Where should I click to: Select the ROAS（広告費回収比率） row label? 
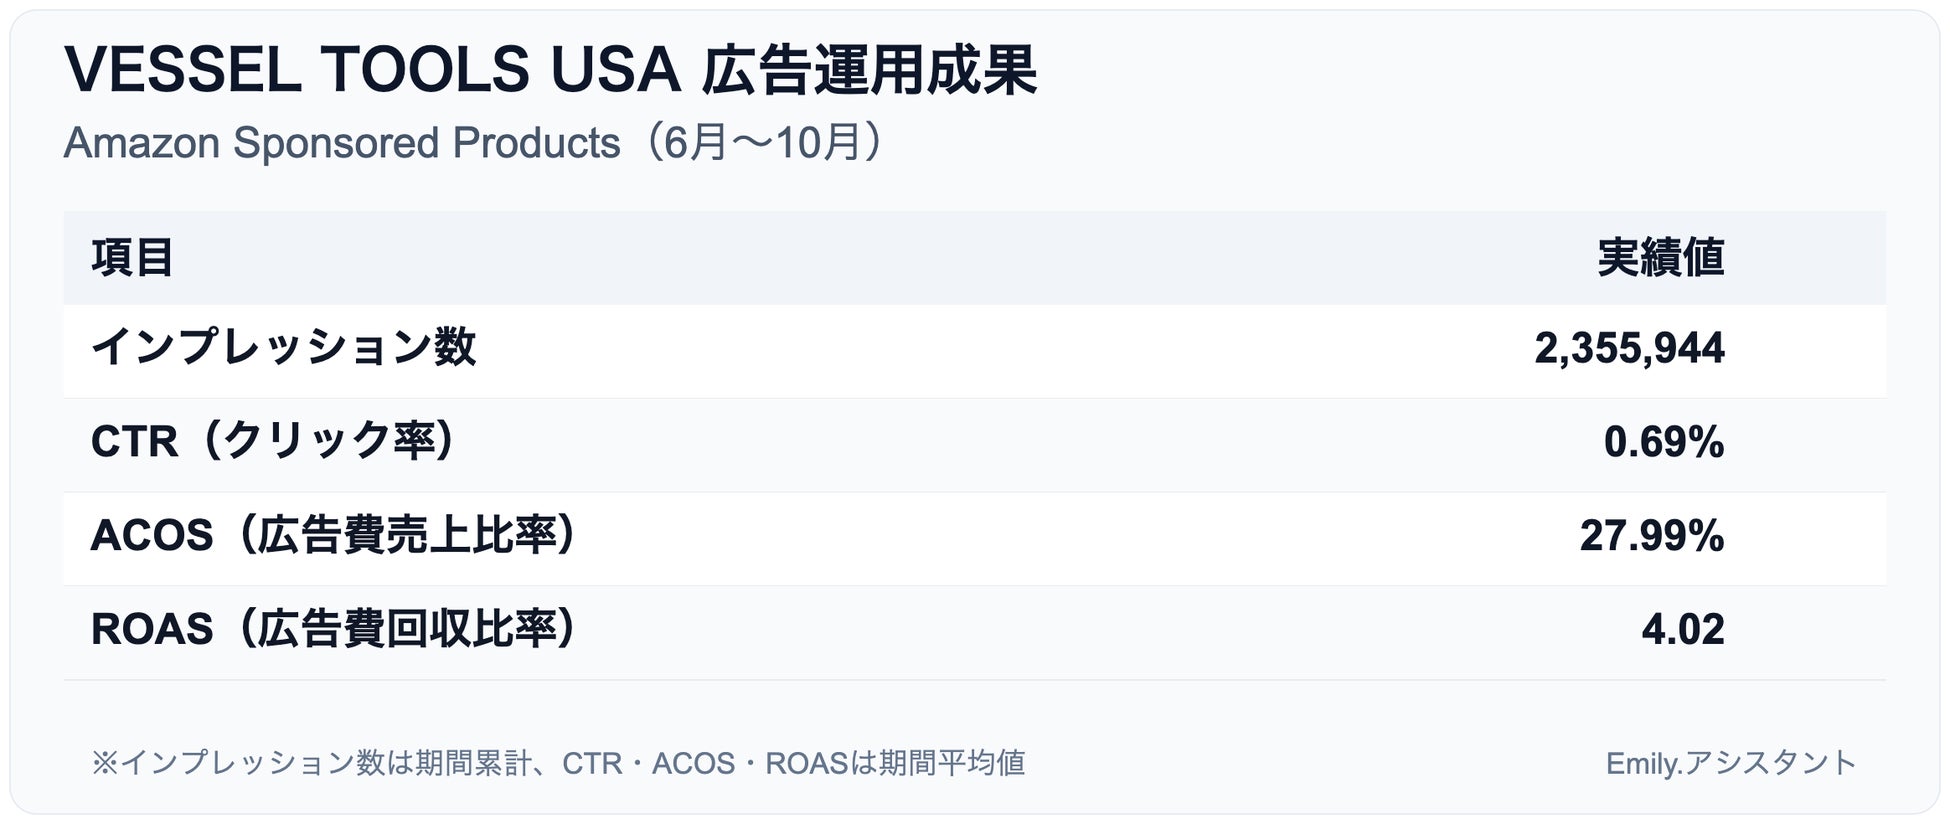click(332, 629)
